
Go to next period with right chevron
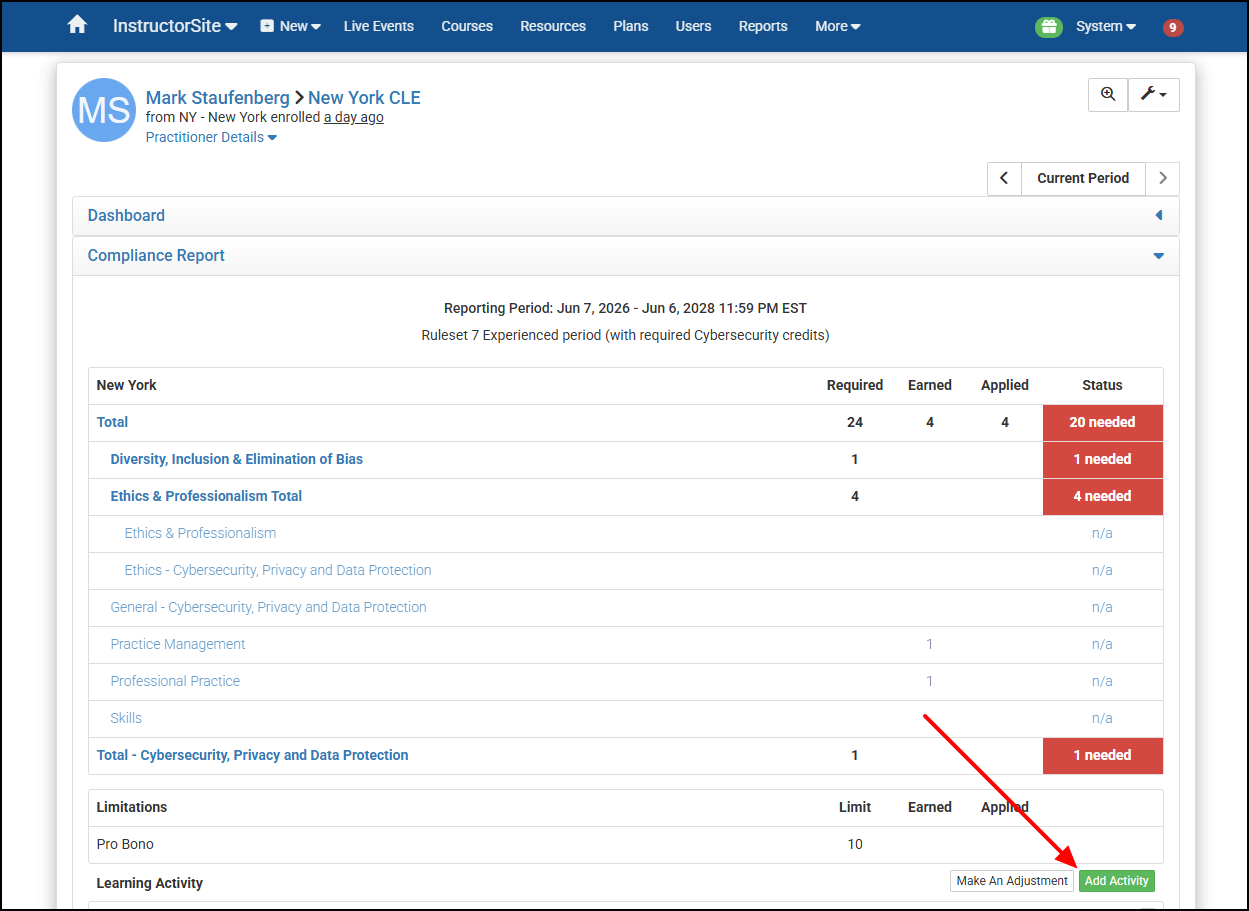click(1162, 178)
